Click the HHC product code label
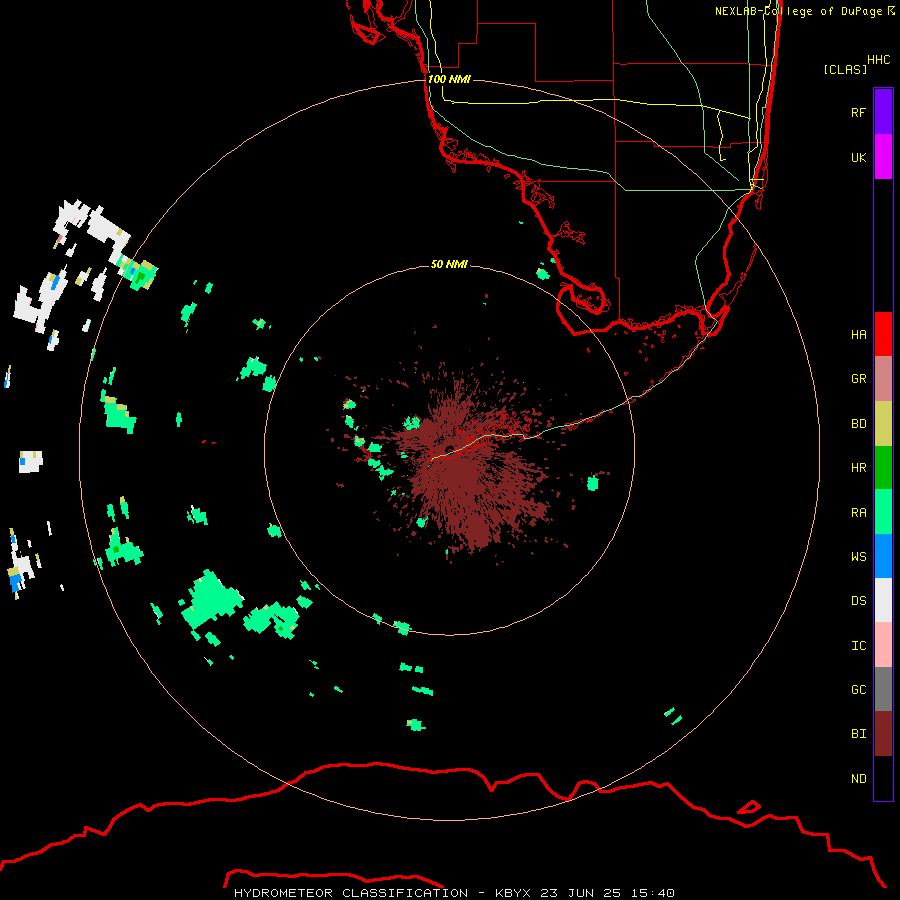900x900 pixels. pos(878,60)
